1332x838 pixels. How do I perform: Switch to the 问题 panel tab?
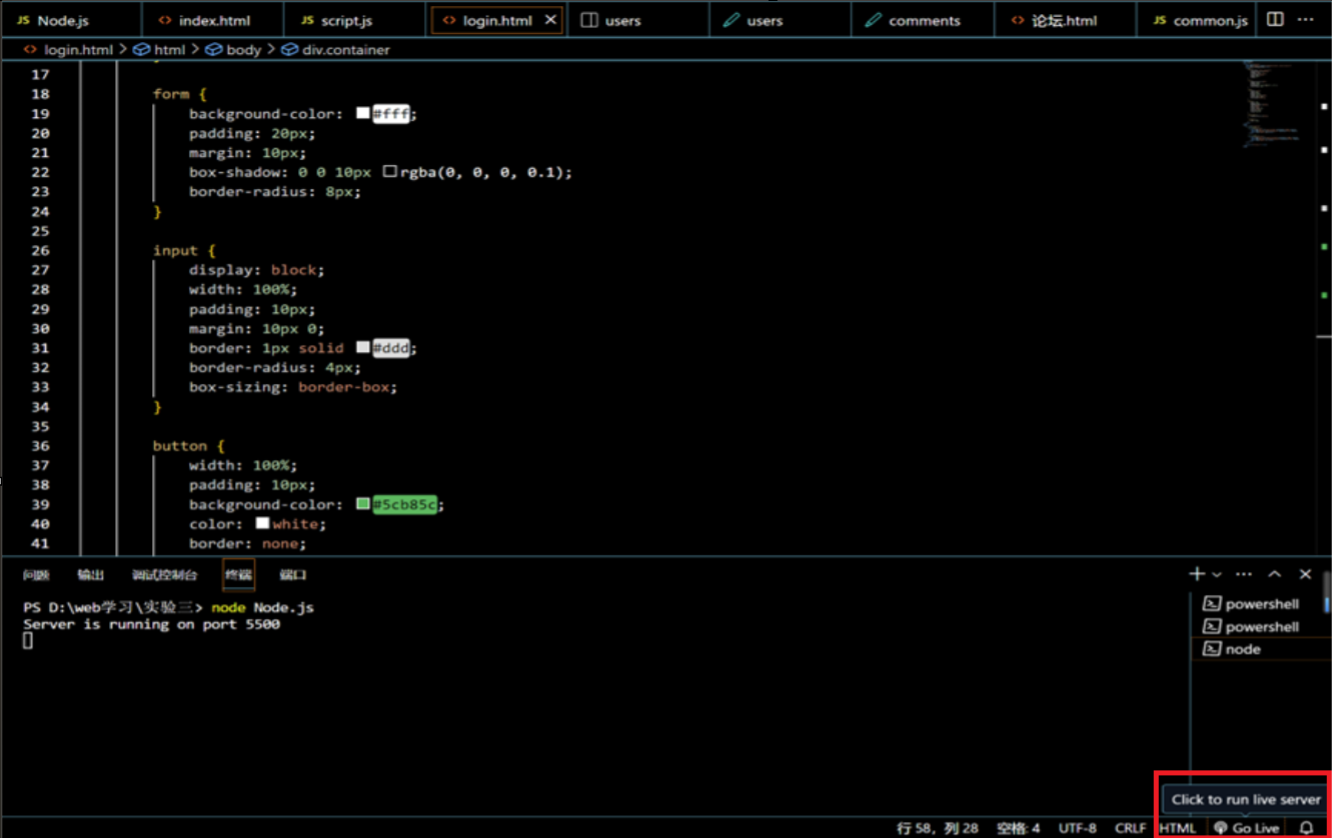pos(36,575)
